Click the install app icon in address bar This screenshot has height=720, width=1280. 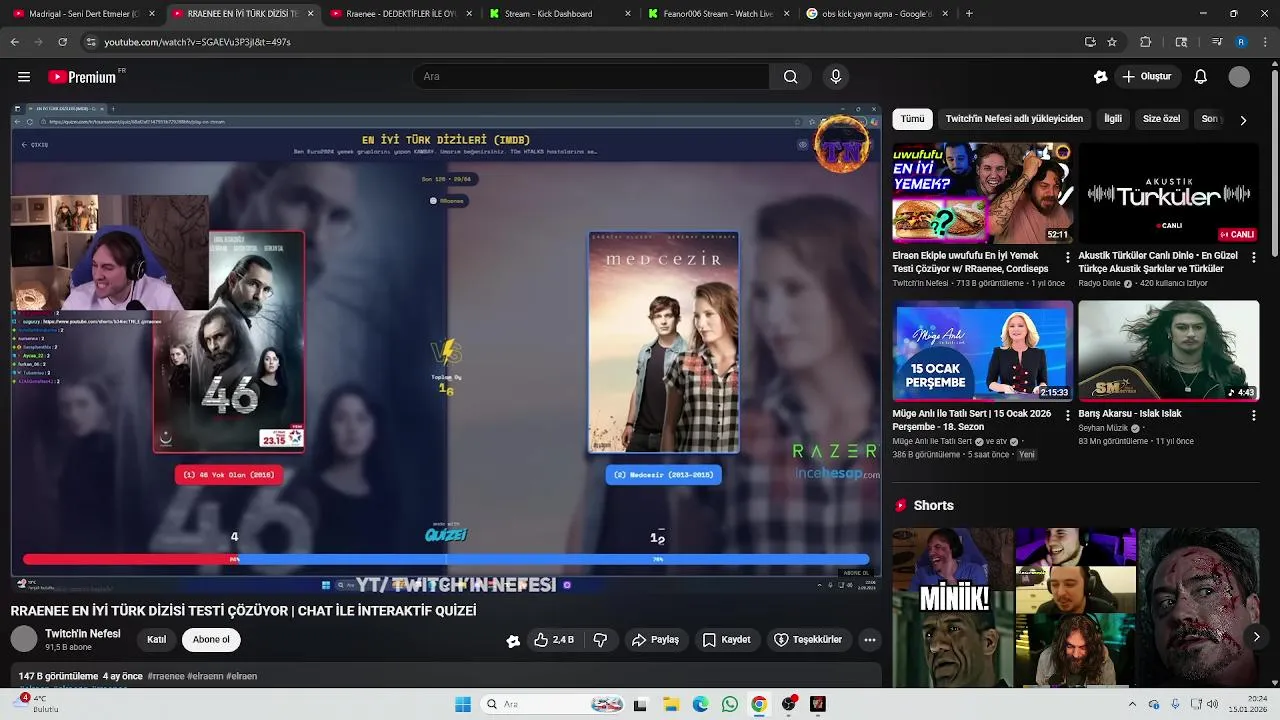pos(1090,42)
